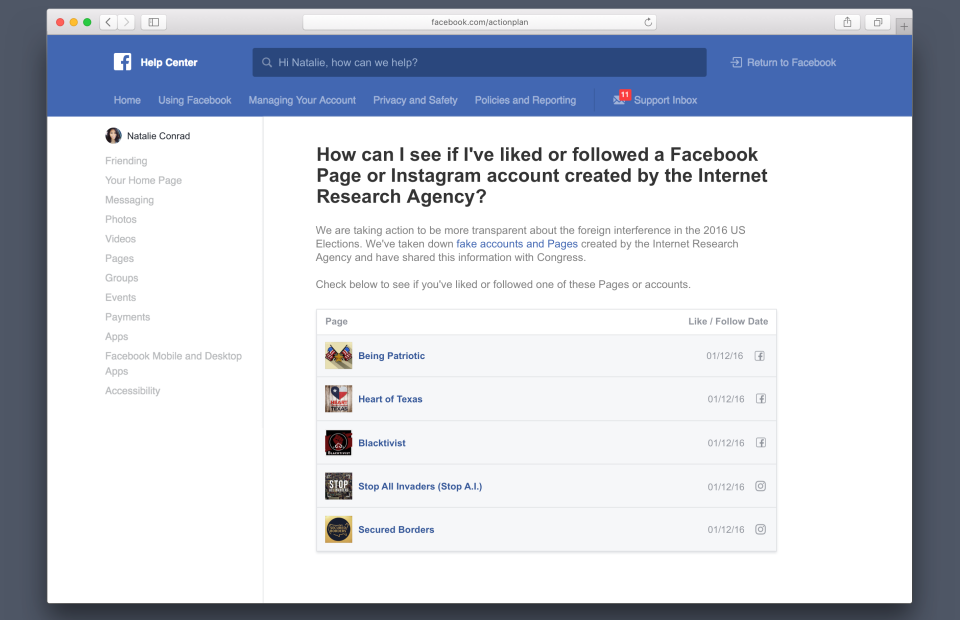The width and height of the screenshot is (960, 620).
Task: Open the Home tab in Help Center
Action: pyautogui.click(x=127, y=100)
